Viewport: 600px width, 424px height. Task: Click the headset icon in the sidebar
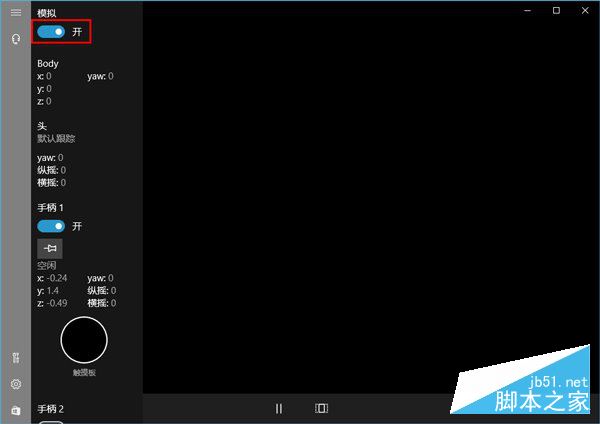coord(15,38)
